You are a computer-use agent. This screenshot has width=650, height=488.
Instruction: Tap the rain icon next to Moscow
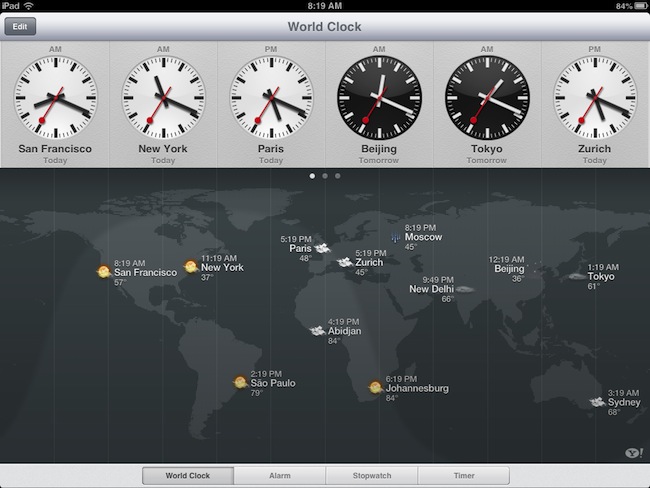[395, 237]
